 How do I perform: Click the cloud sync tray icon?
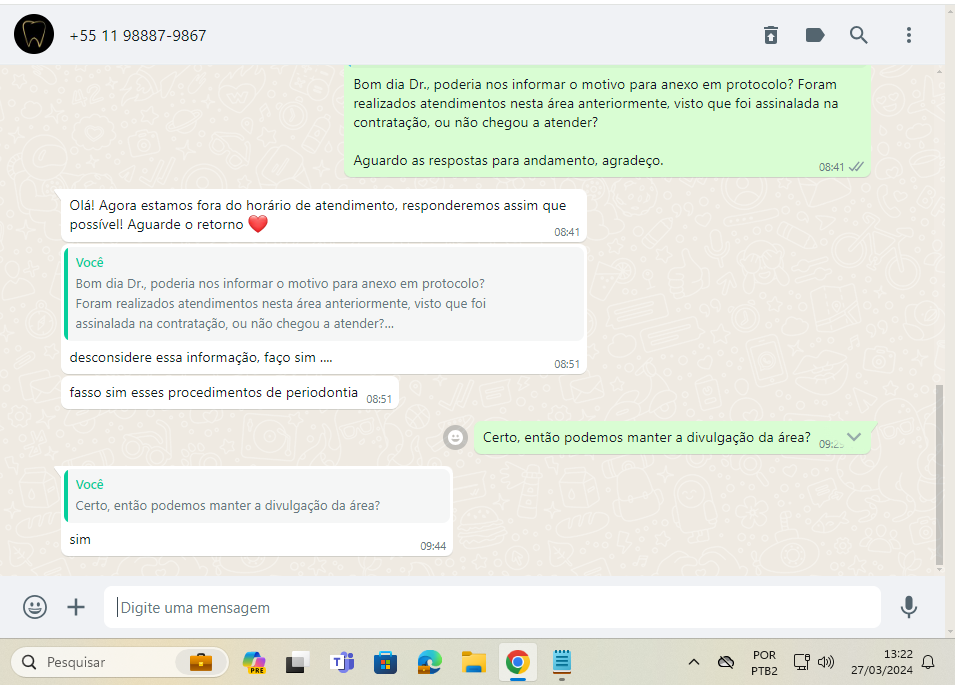point(725,662)
